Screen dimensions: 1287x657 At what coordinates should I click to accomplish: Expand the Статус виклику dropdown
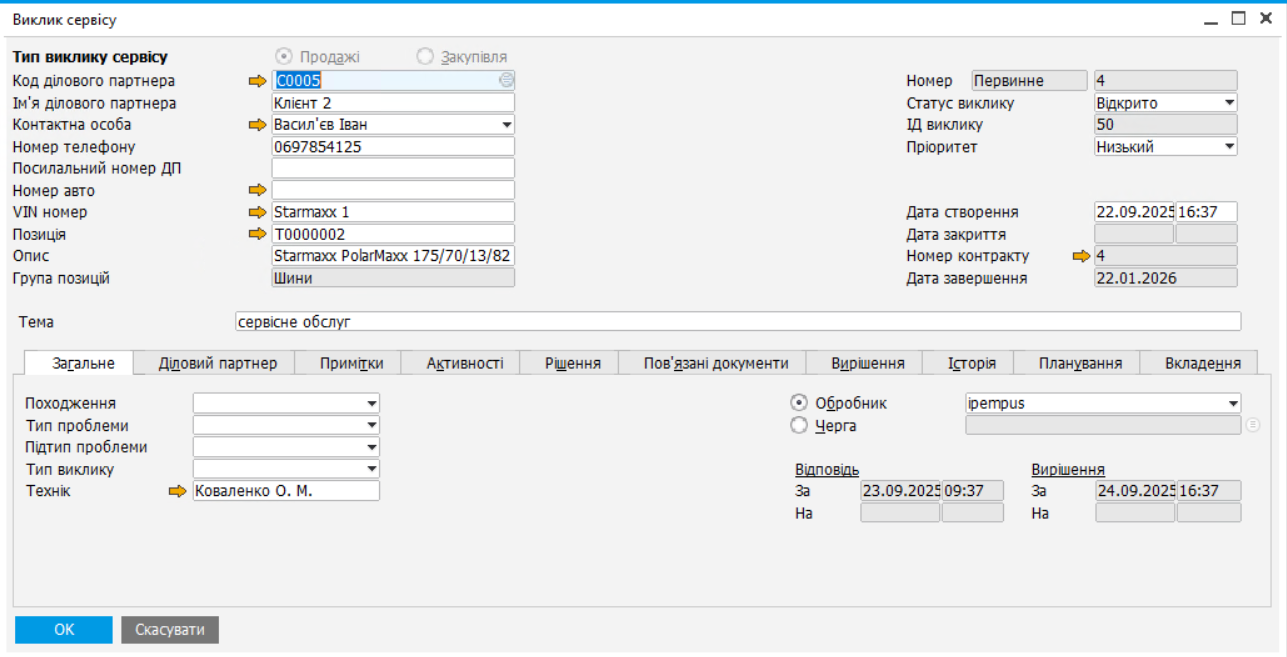(x=1229, y=103)
